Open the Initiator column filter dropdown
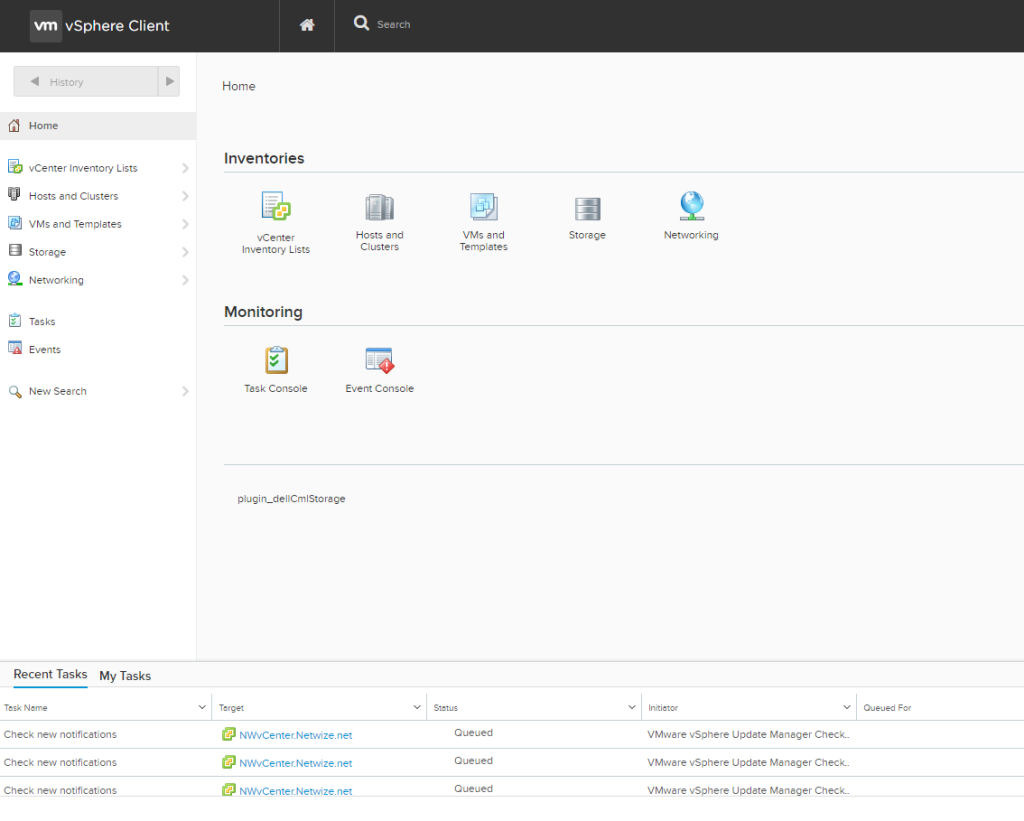The width and height of the screenshot is (1024, 821). pyautogui.click(x=847, y=707)
